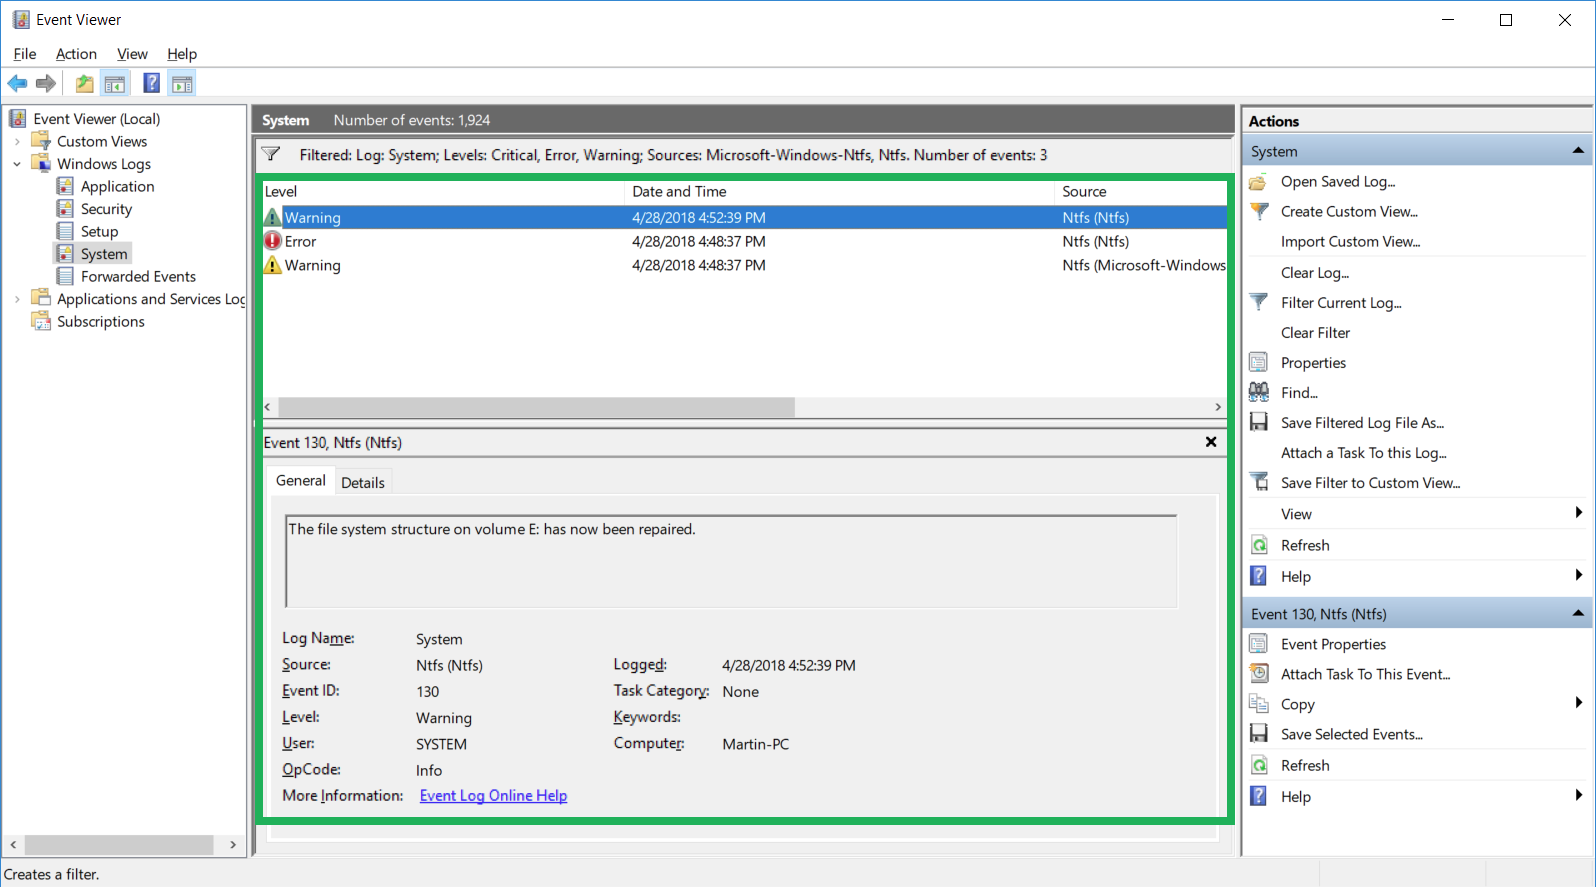Open Help submenu arrow under System actions

tap(1578, 575)
